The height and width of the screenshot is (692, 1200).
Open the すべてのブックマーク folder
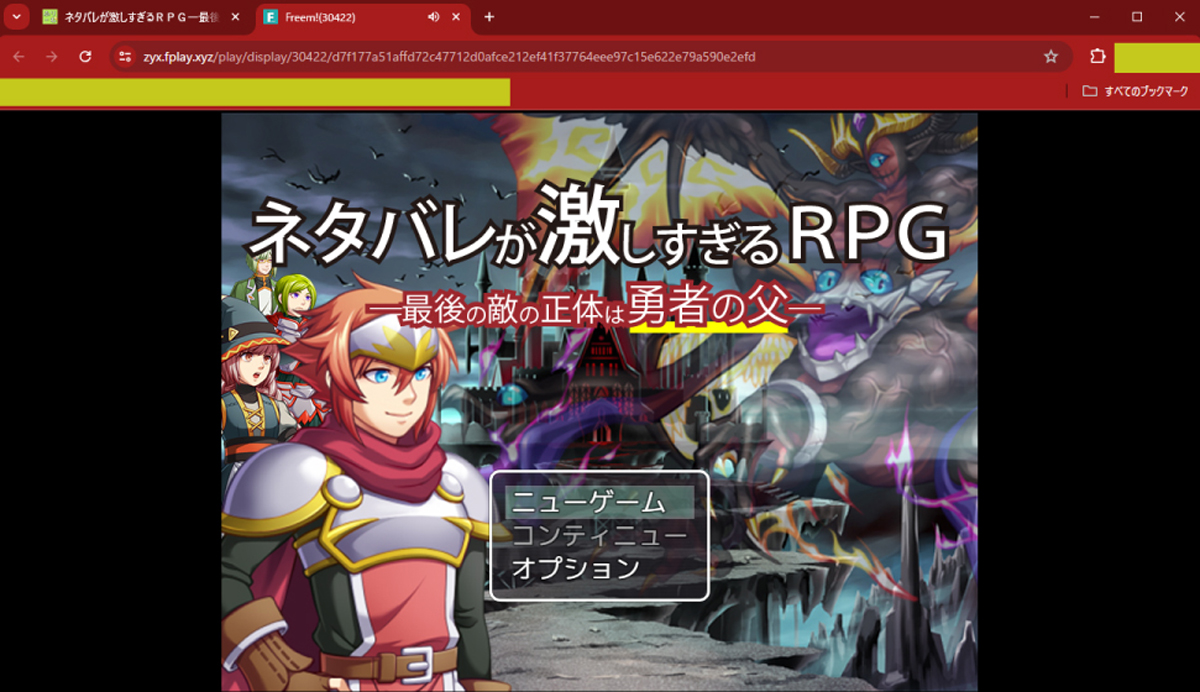click(x=1134, y=91)
